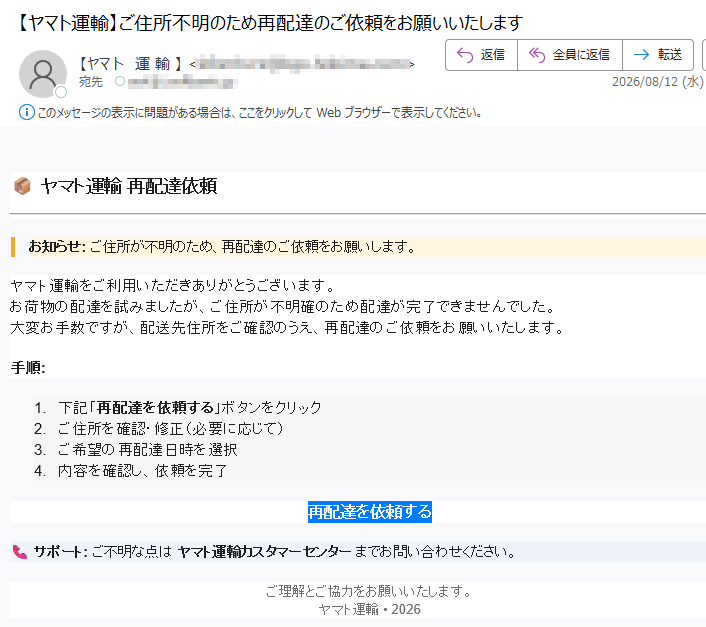The width and height of the screenshot is (706, 627).
Task: Click step 1 下記「再配達を依頼する」ボタンをクリック
Action: 190,408
